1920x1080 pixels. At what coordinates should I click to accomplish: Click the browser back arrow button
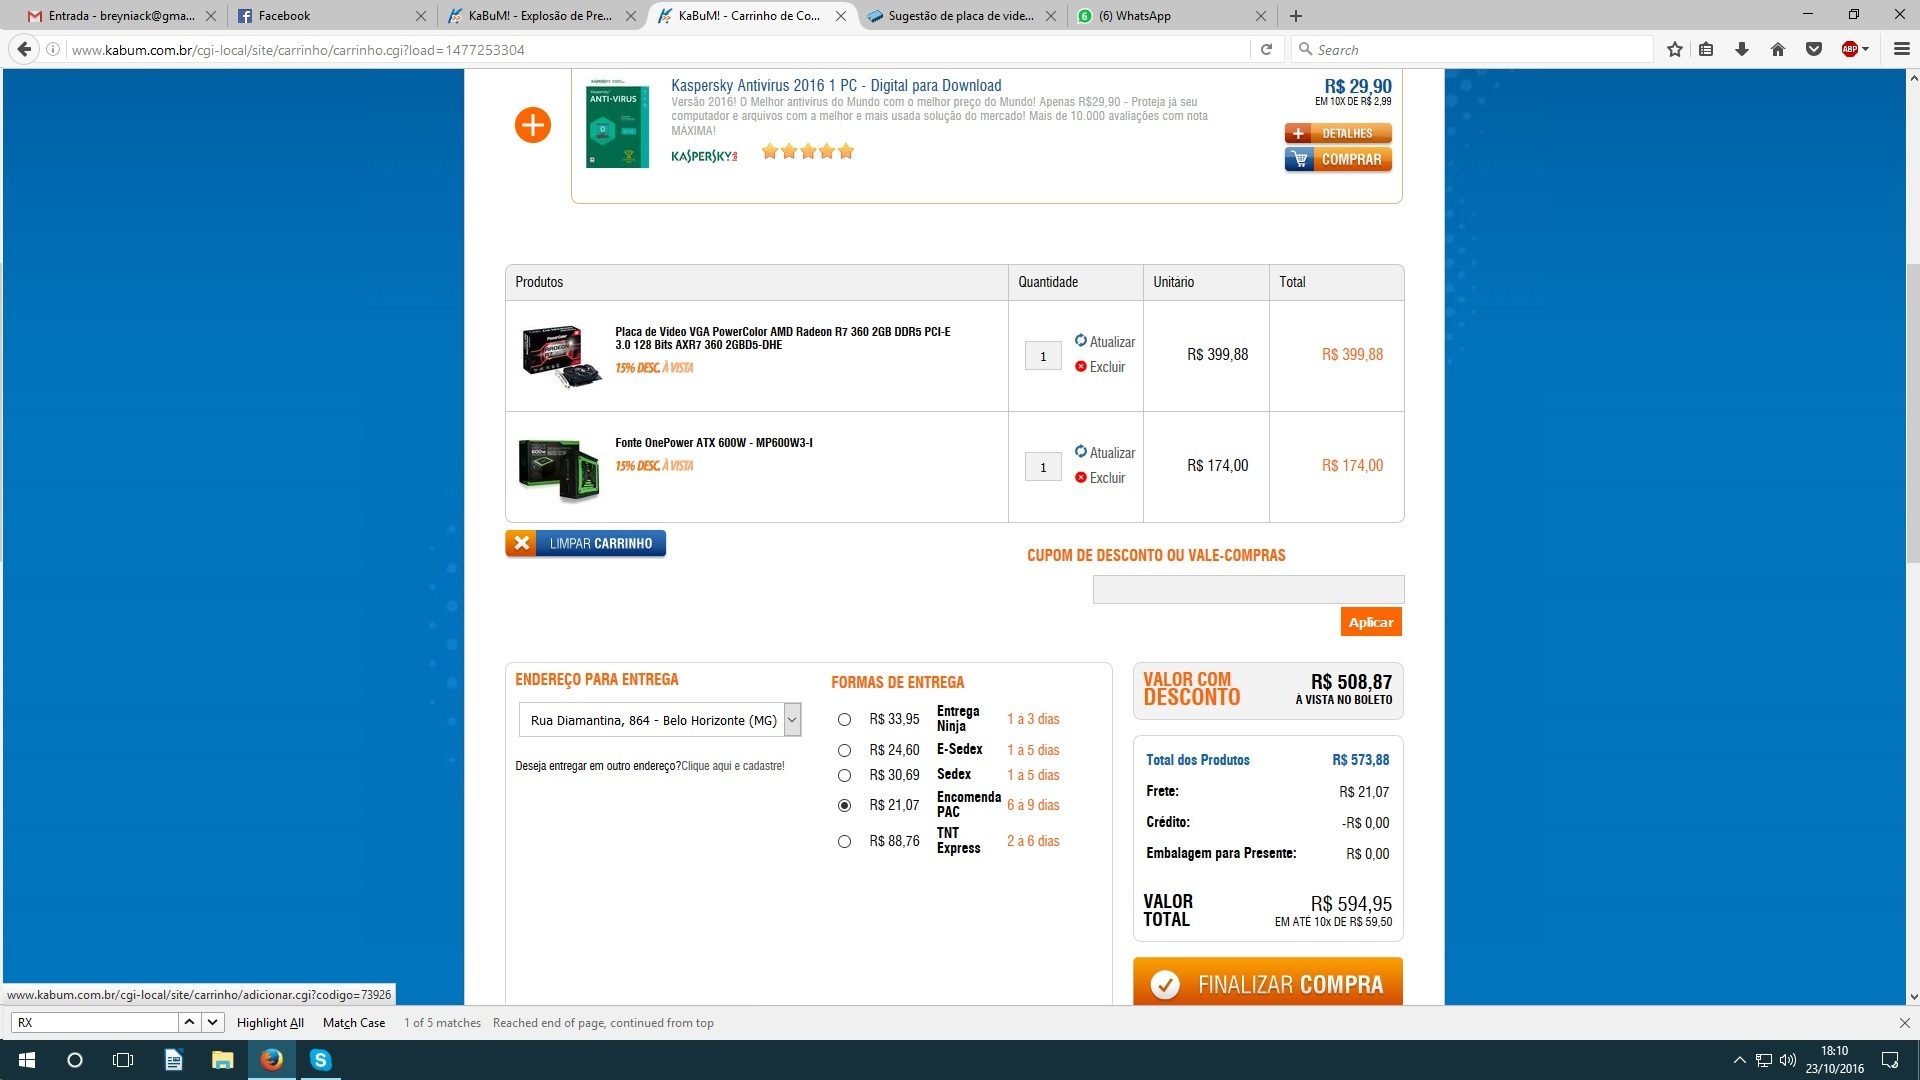[x=25, y=49]
